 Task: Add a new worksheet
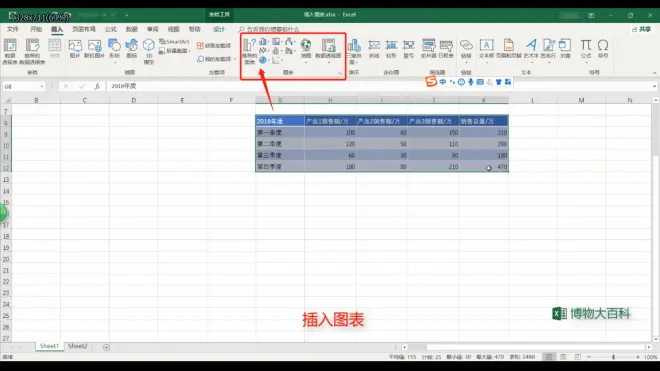106,347
